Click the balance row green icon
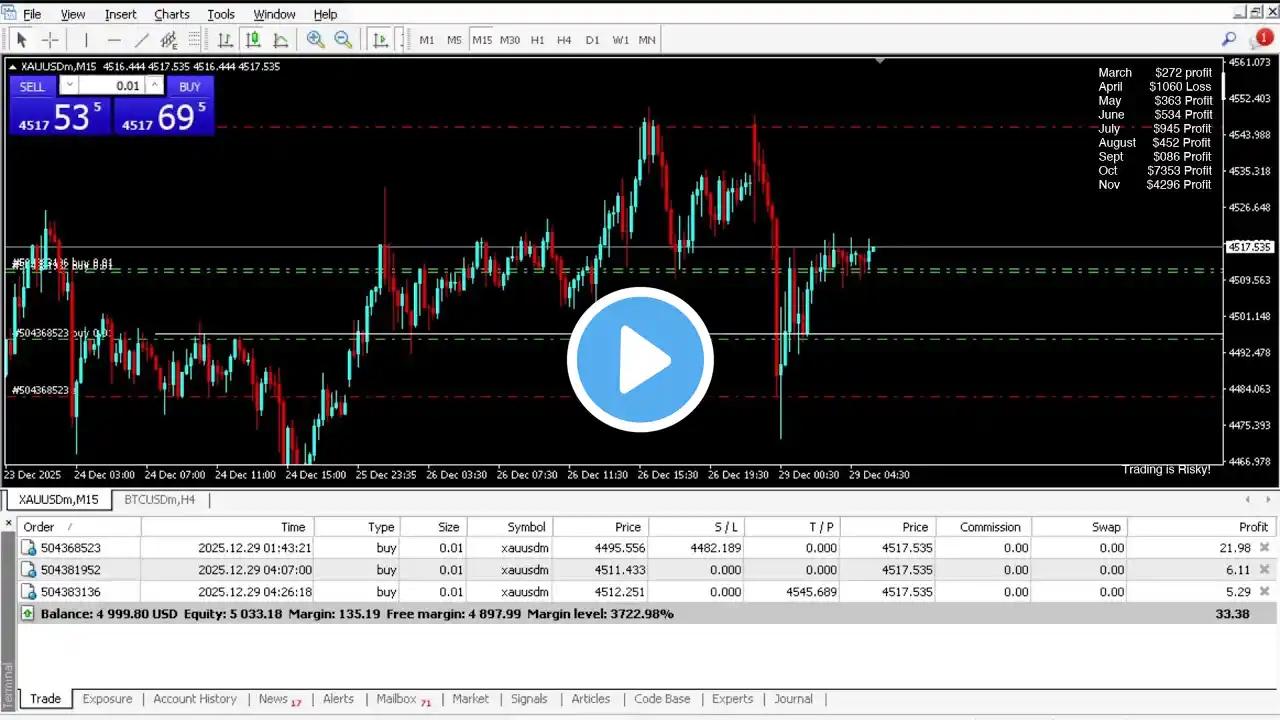The image size is (1280, 720). (x=28, y=614)
